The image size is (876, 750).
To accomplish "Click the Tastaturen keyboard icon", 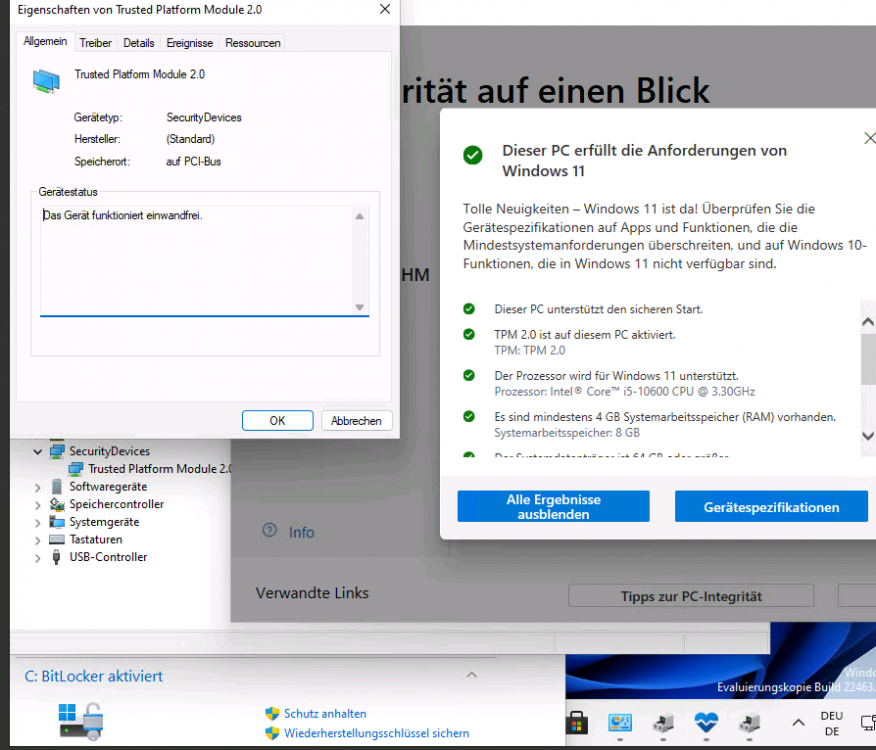I will (56, 539).
